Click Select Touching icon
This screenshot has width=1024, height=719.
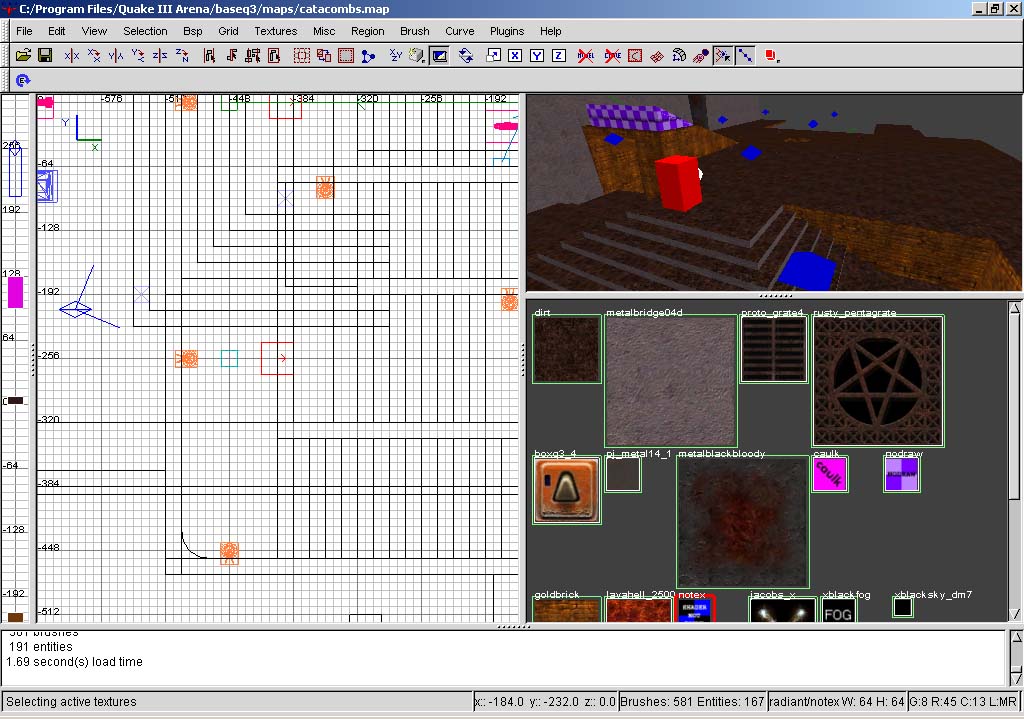pos(231,56)
